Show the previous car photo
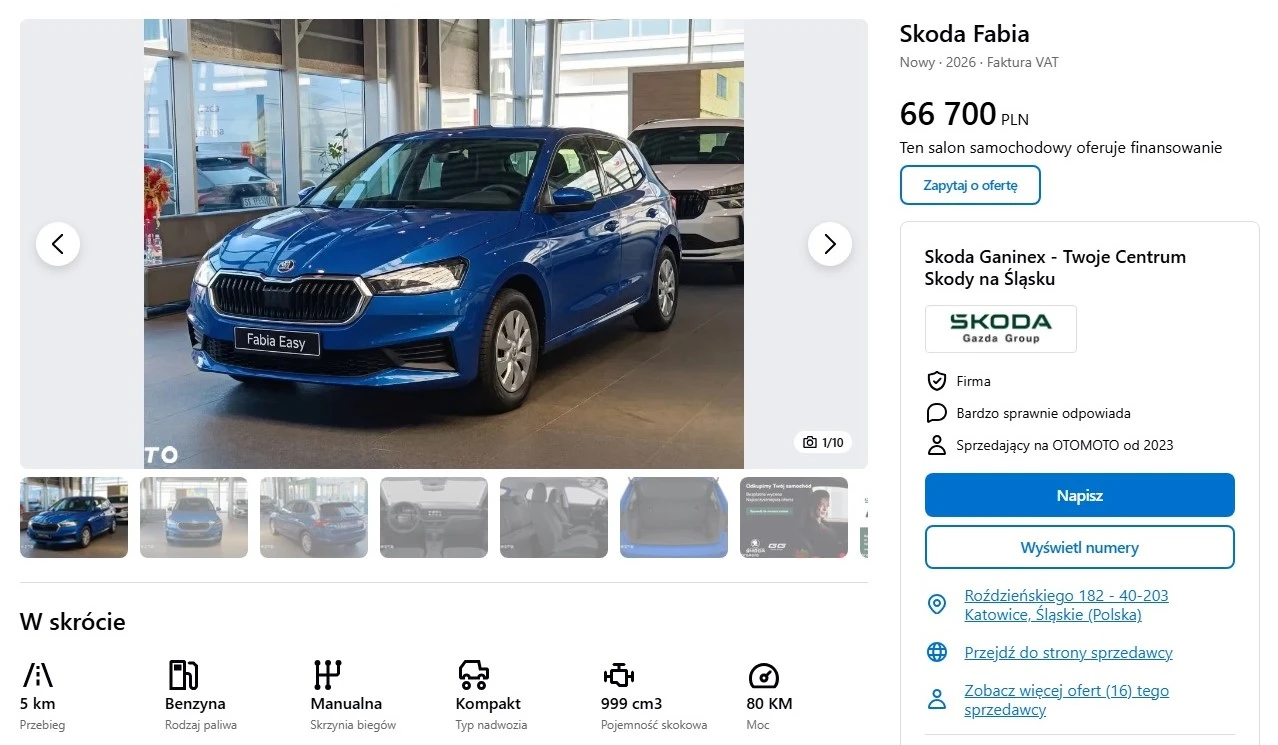The width and height of the screenshot is (1278, 745). point(58,244)
